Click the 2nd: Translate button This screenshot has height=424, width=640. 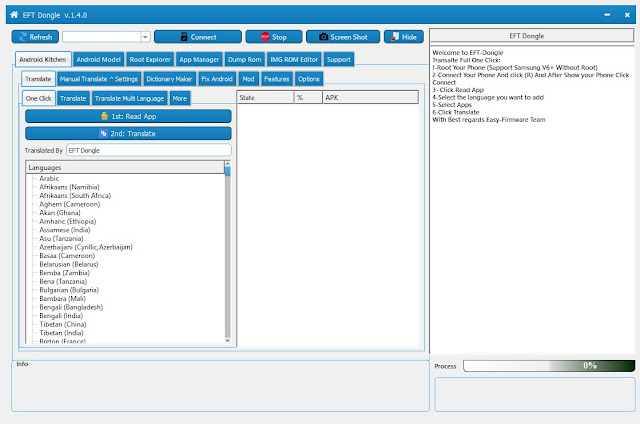point(128,133)
